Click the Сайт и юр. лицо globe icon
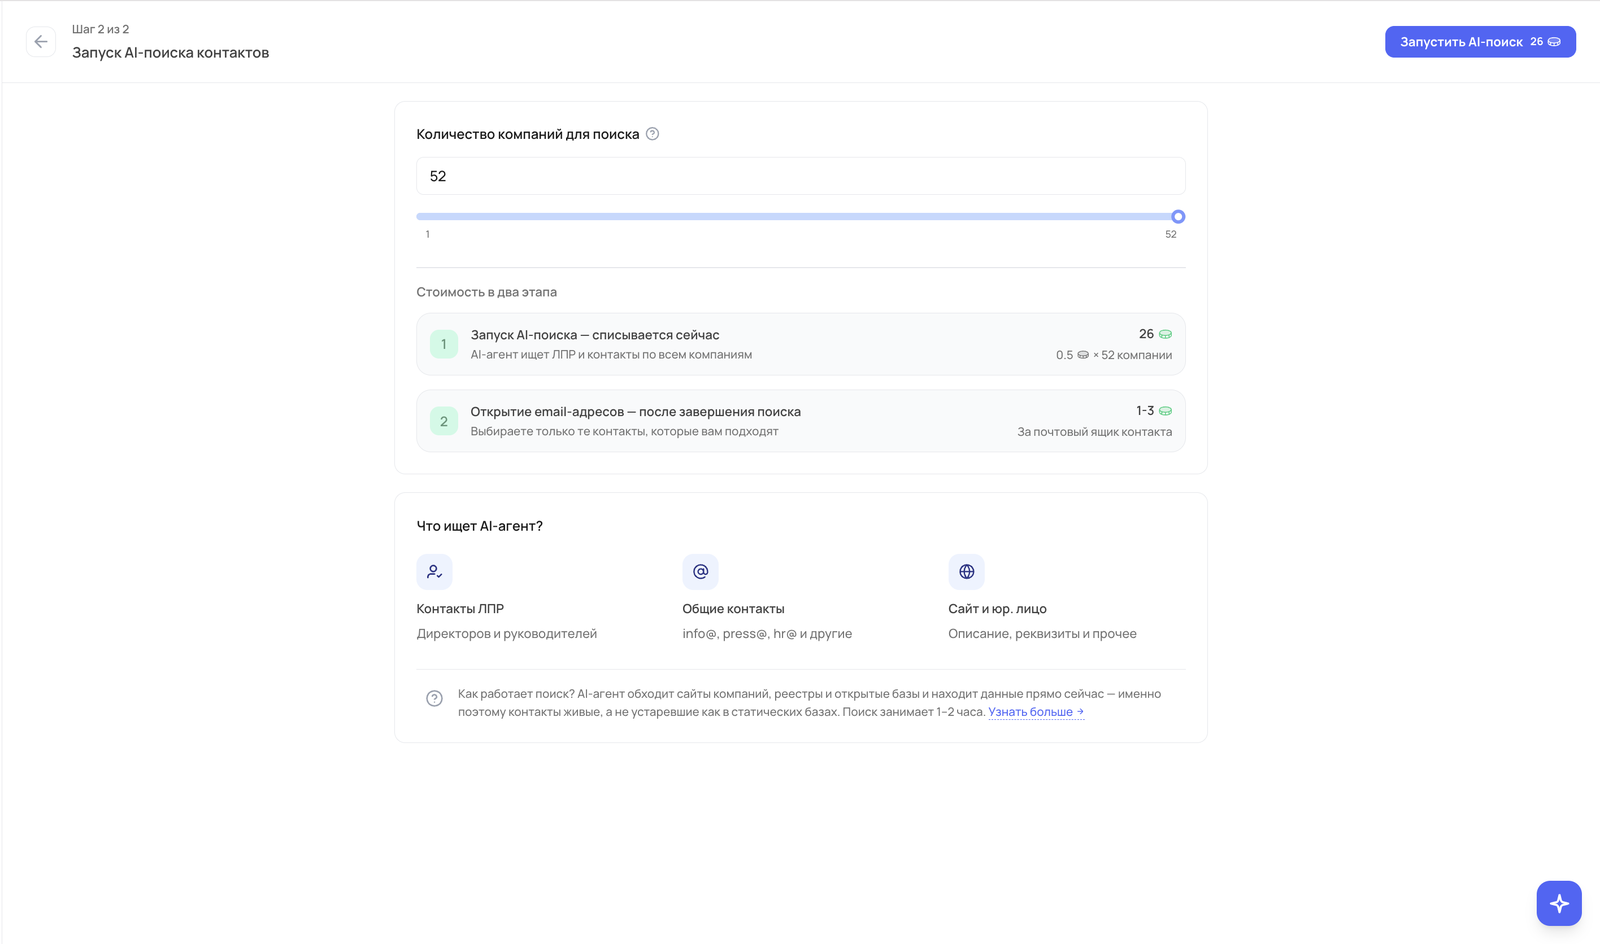 (966, 572)
